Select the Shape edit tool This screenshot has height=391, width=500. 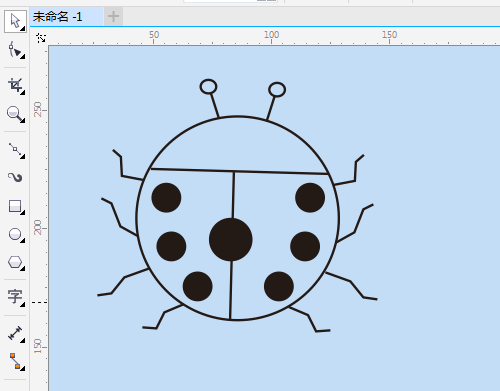point(15,50)
